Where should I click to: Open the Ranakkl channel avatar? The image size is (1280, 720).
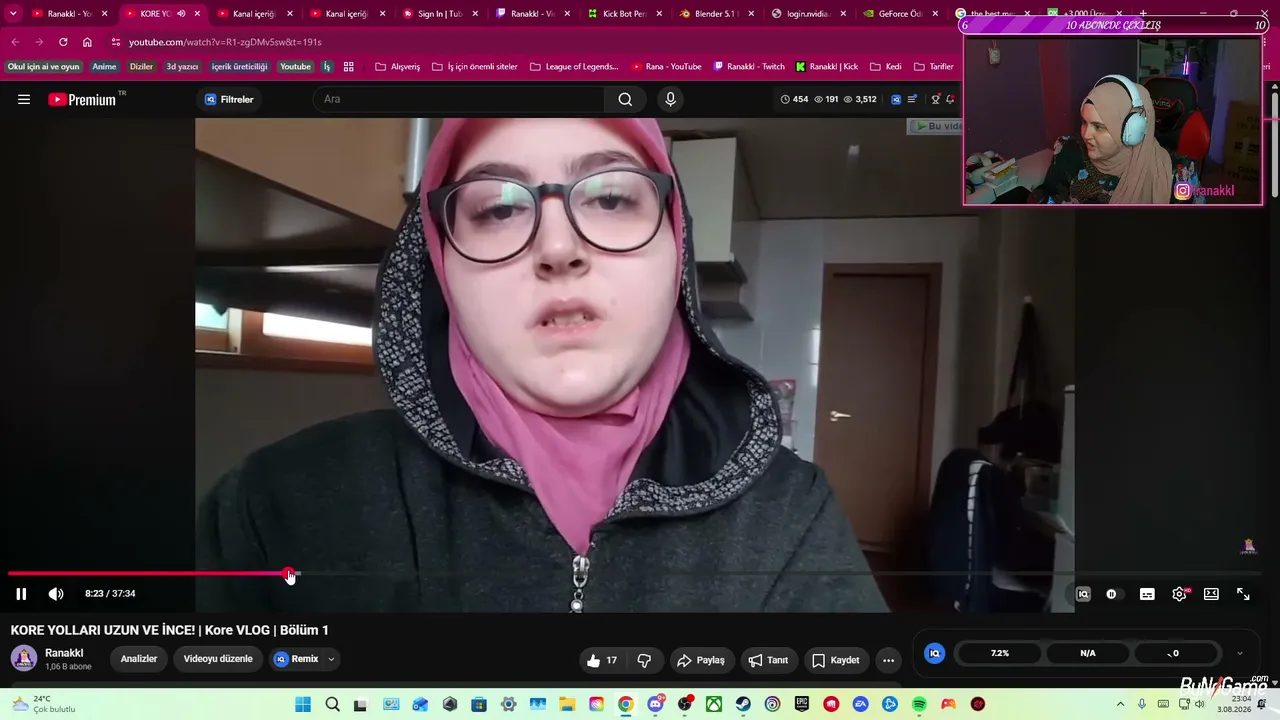pos(24,658)
